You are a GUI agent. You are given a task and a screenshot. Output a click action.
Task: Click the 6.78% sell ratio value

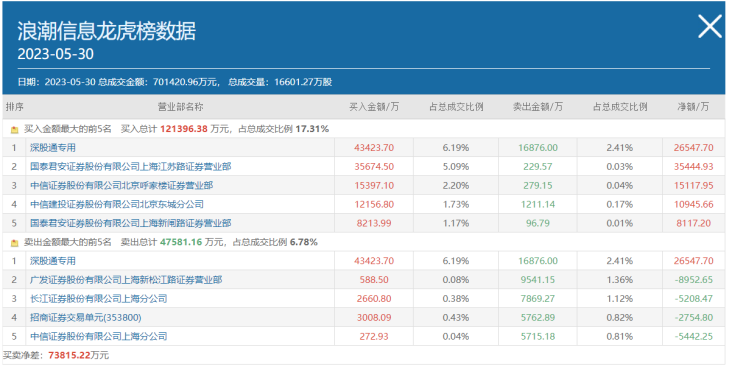click(x=304, y=242)
